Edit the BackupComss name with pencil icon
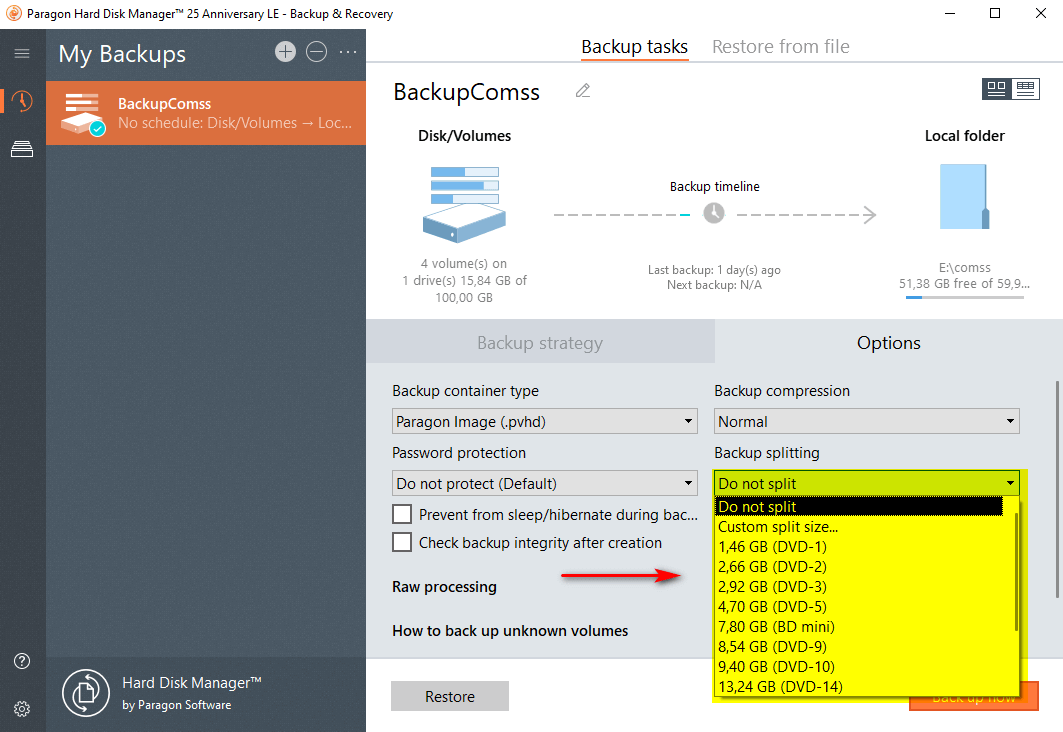 [583, 91]
